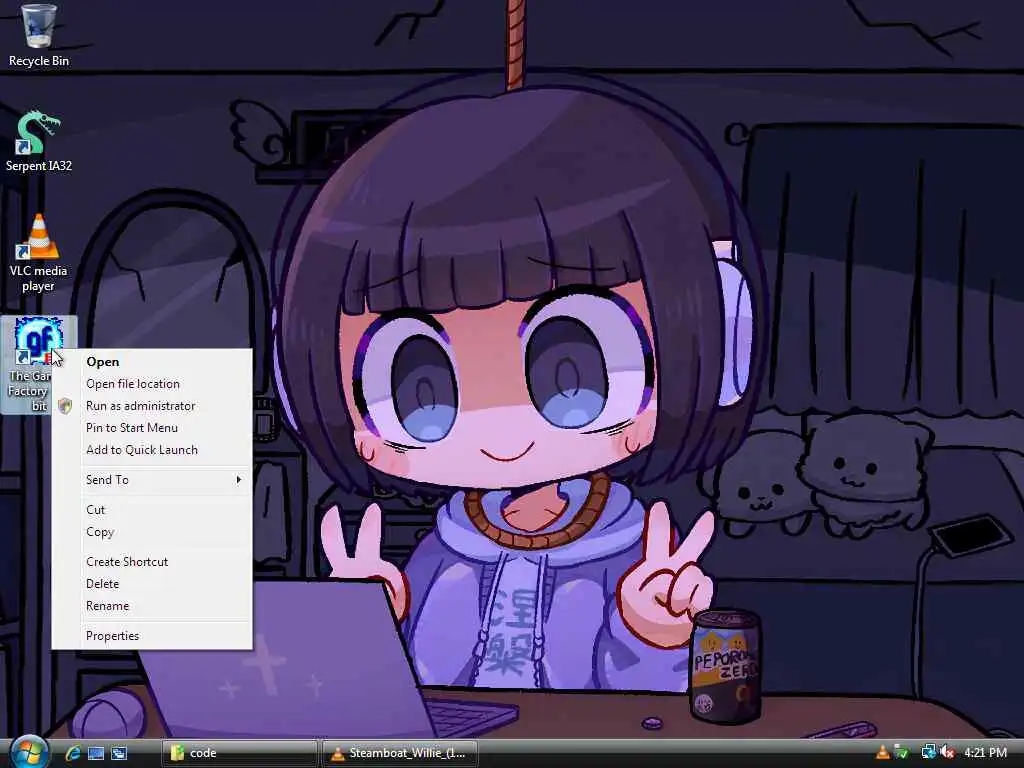Open Properties from the context menu
This screenshot has width=1024, height=768.
coord(152,636)
